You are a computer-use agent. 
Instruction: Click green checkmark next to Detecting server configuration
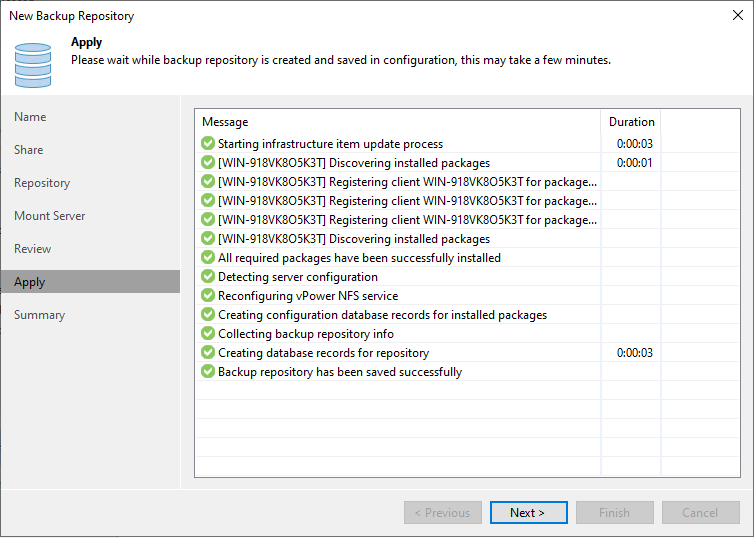click(208, 276)
